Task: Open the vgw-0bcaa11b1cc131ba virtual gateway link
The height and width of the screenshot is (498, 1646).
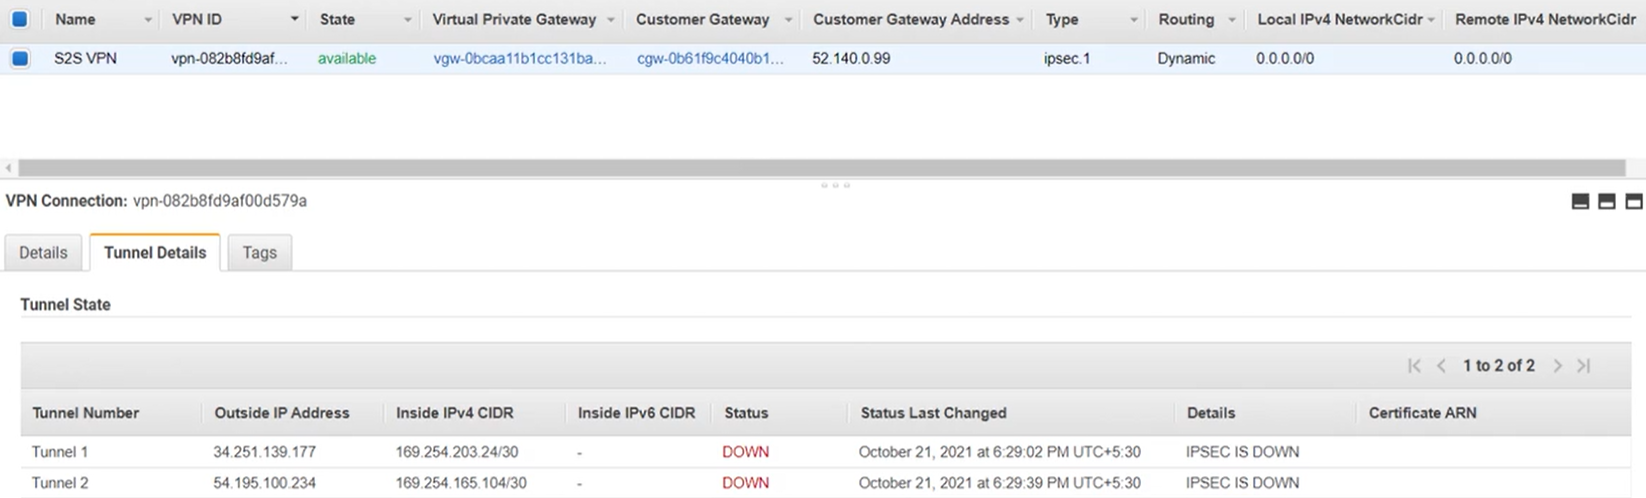Action: (x=519, y=59)
